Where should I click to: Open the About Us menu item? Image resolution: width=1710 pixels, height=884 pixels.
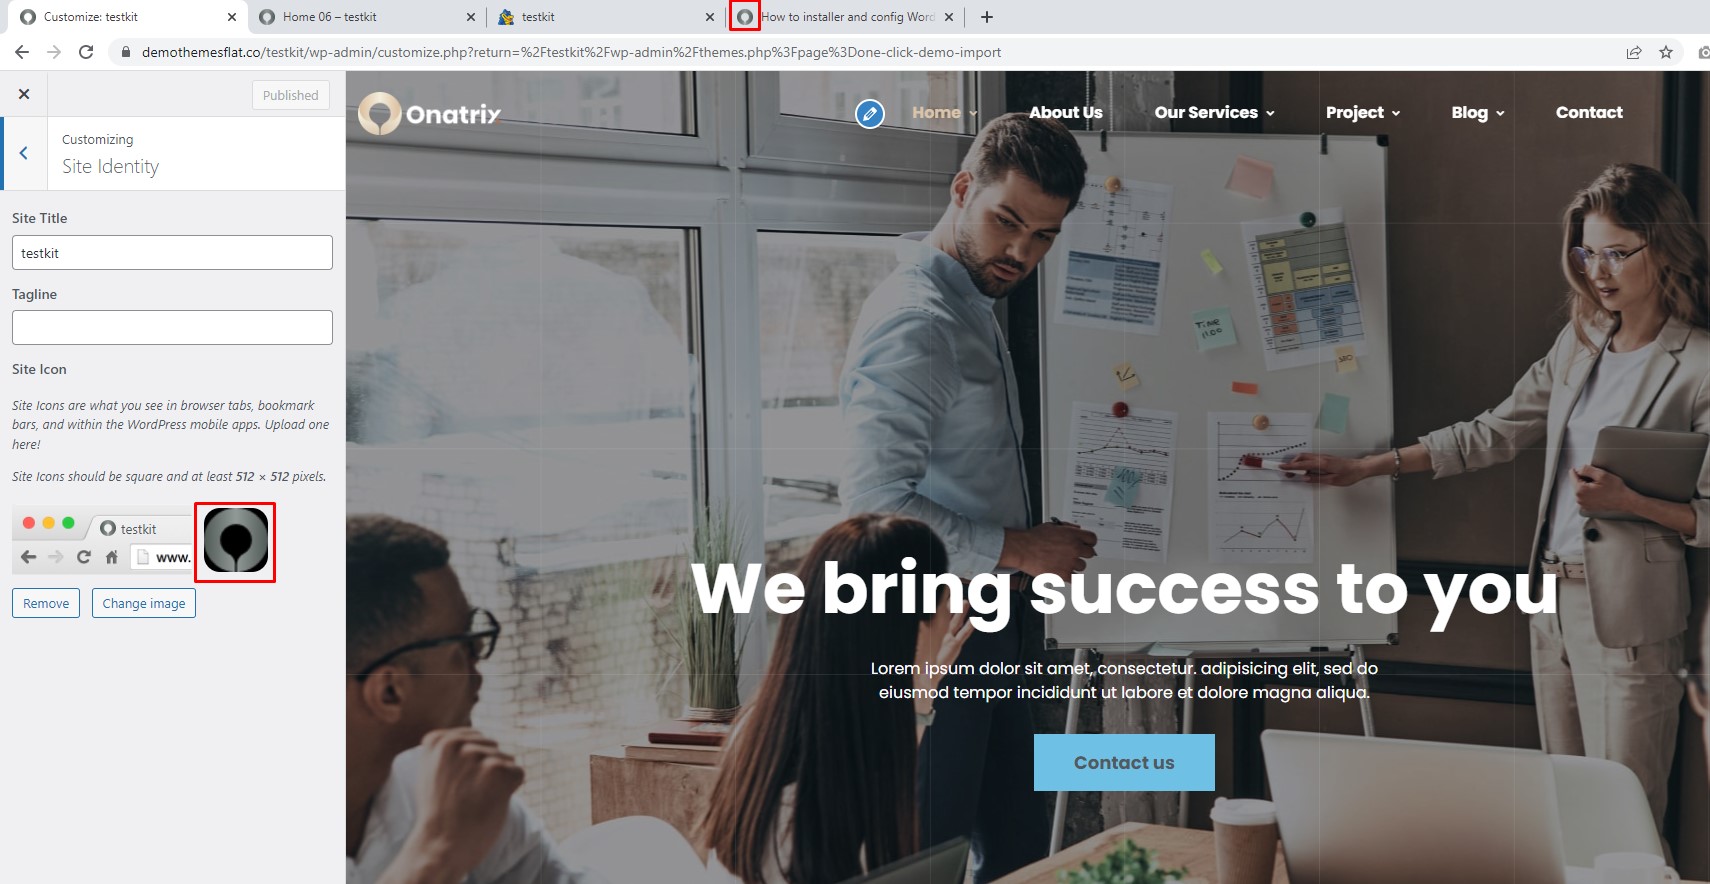(x=1066, y=113)
